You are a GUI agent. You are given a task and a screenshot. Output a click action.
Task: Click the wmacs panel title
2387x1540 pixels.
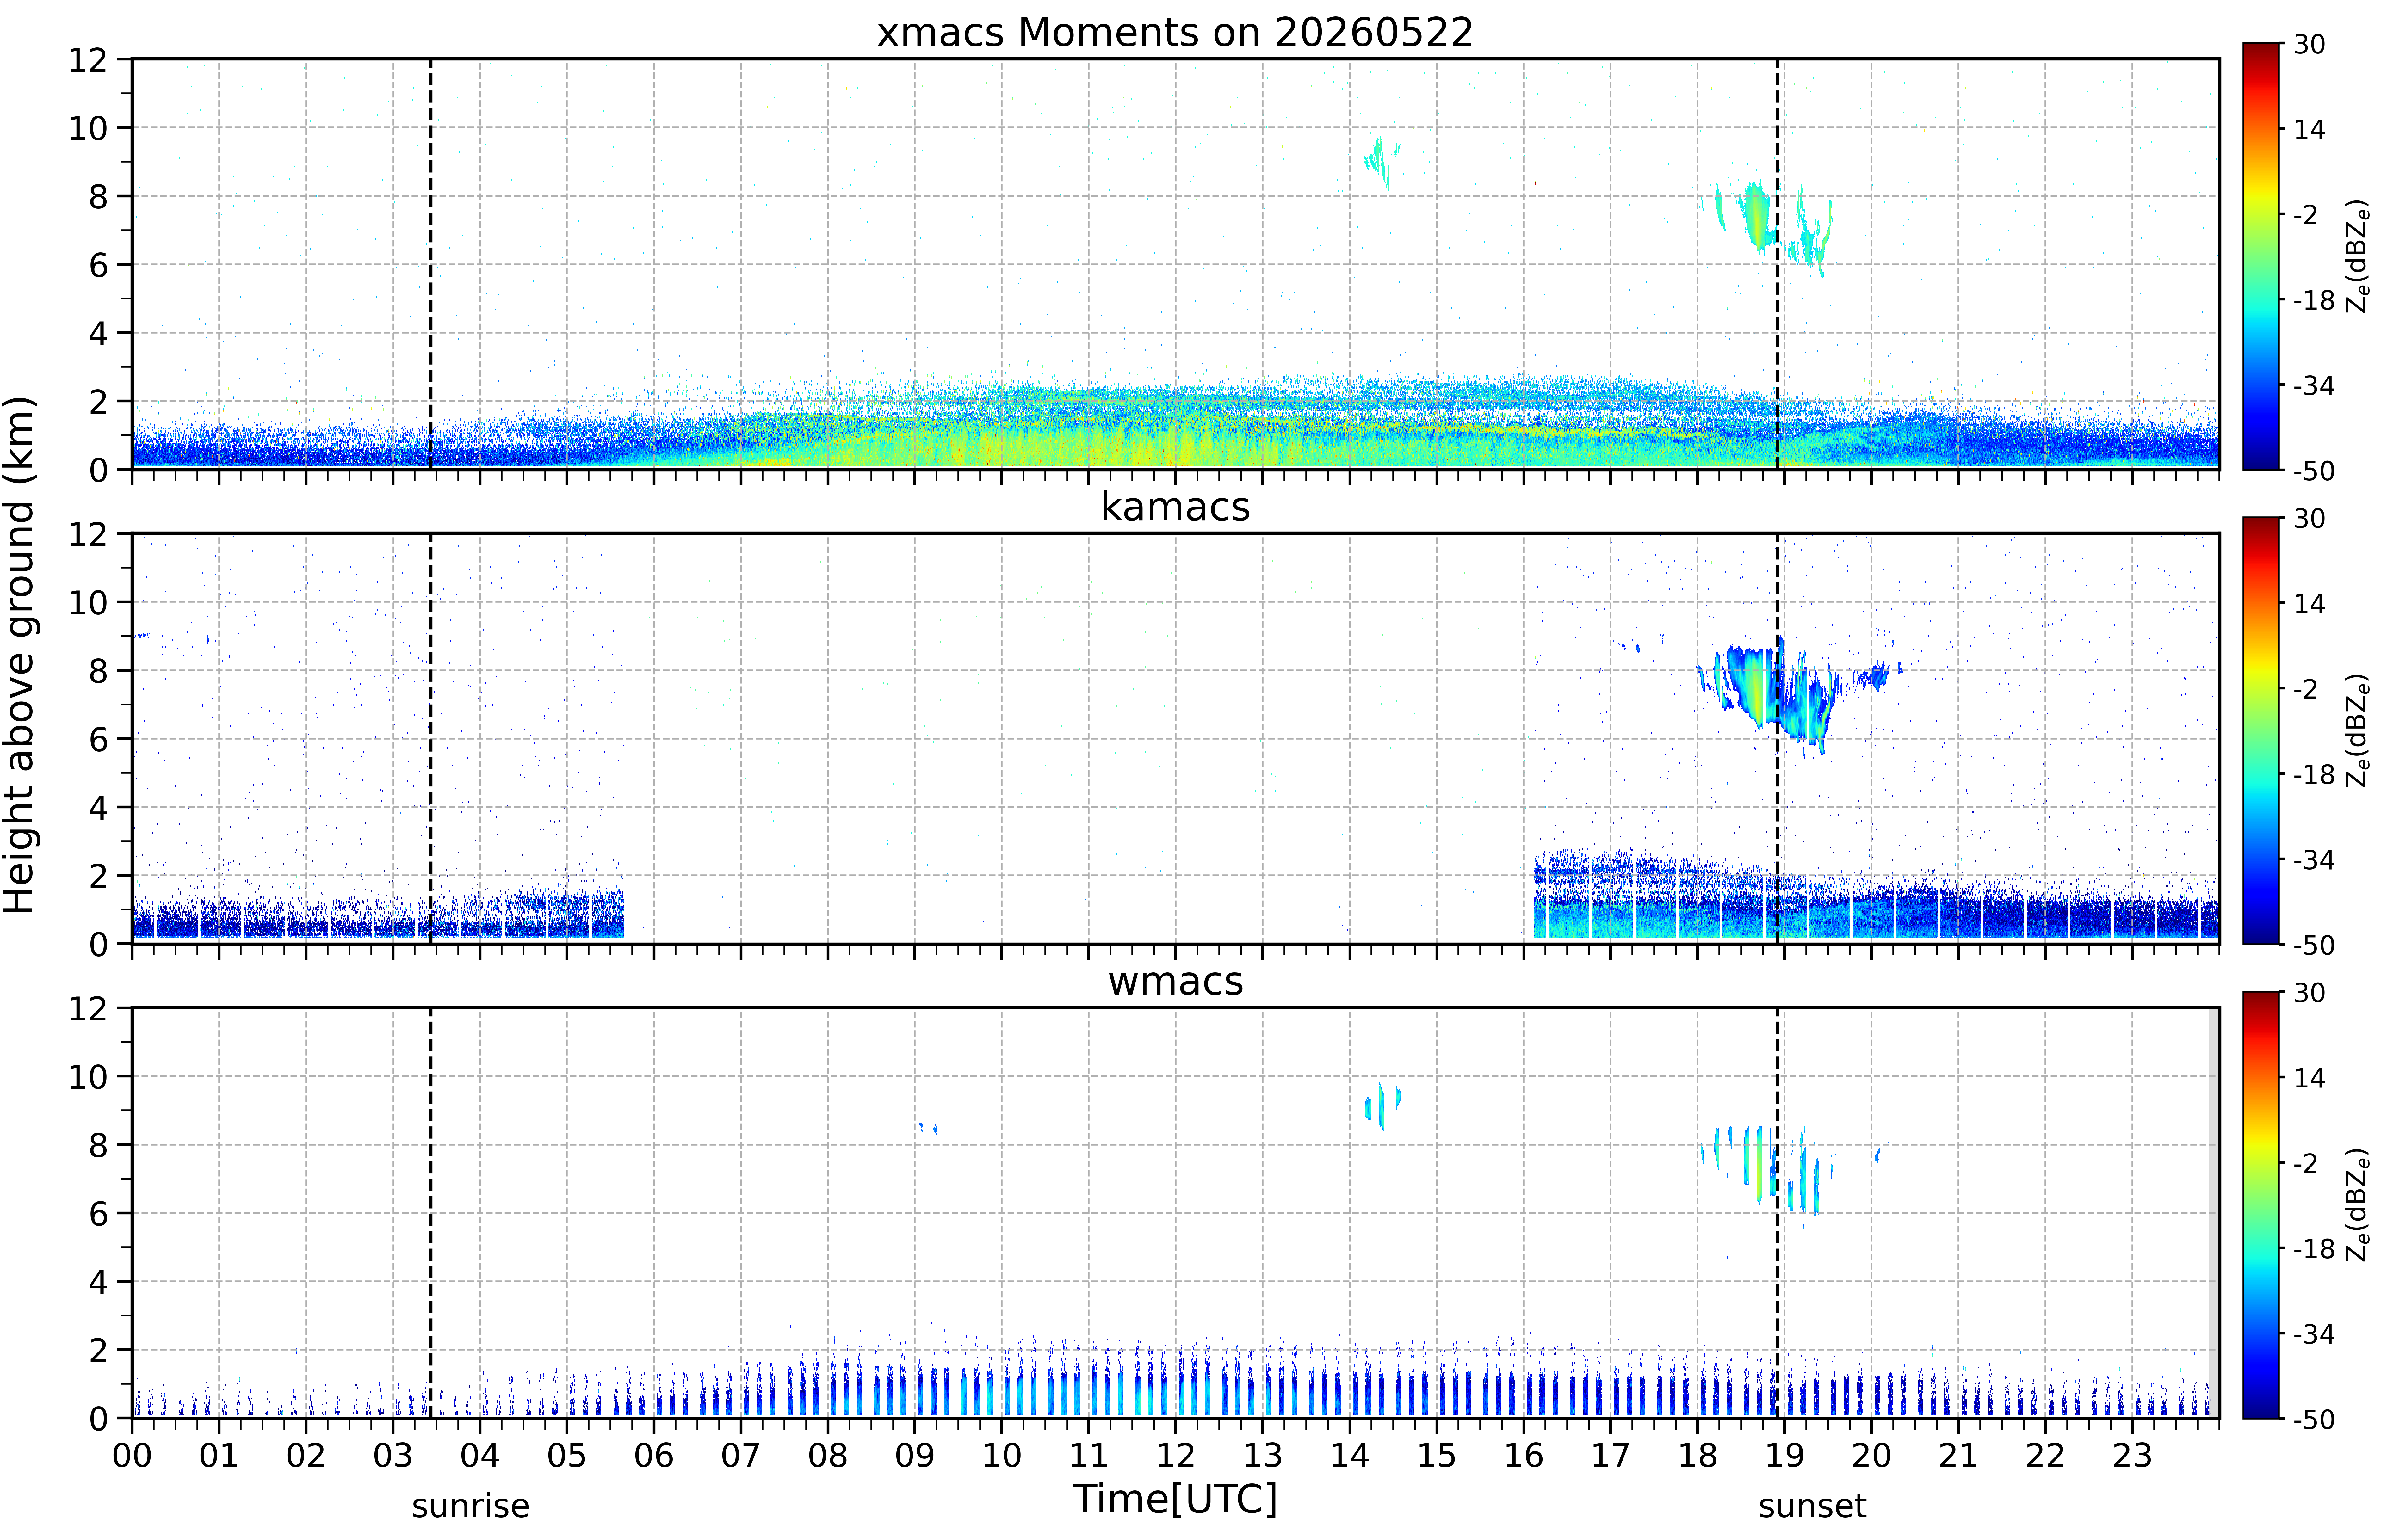(1175, 981)
